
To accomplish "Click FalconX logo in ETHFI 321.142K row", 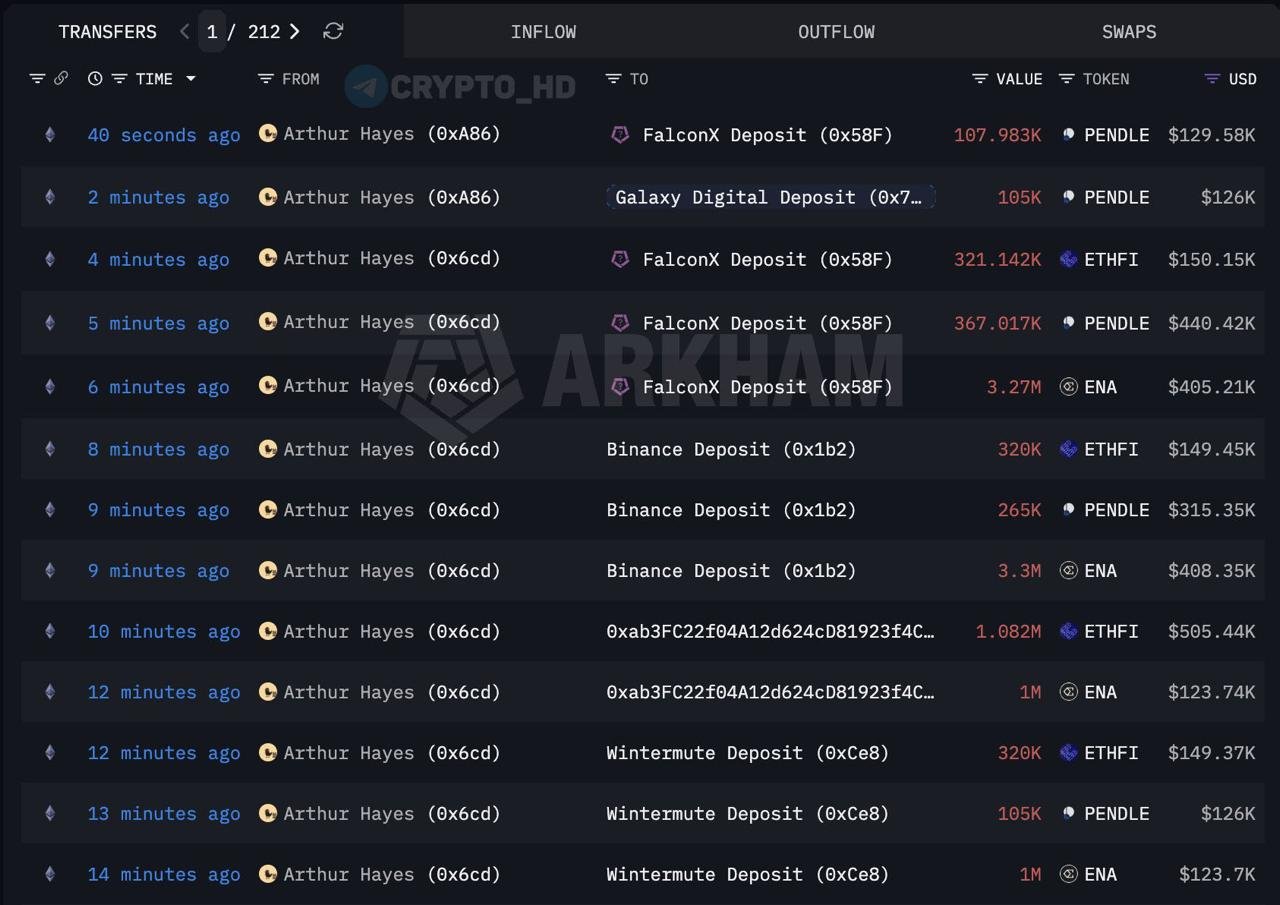I will (x=620, y=259).
